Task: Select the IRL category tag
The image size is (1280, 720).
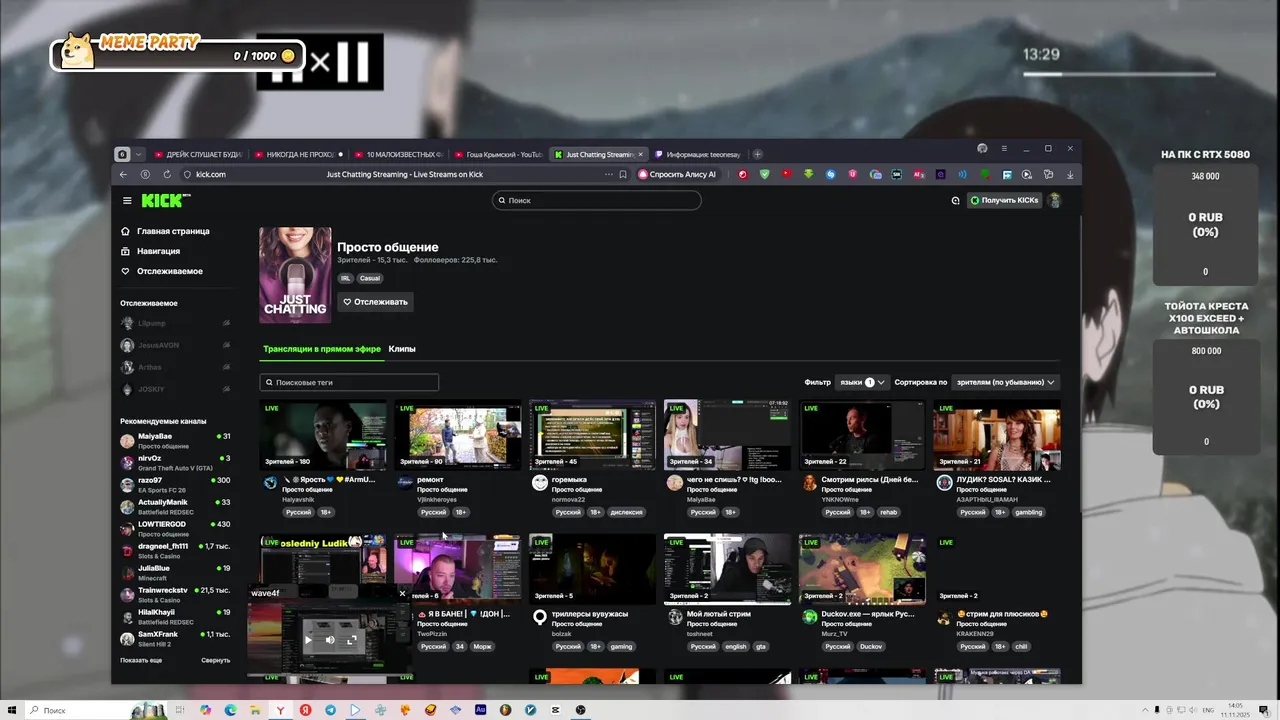Action: click(x=345, y=278)
